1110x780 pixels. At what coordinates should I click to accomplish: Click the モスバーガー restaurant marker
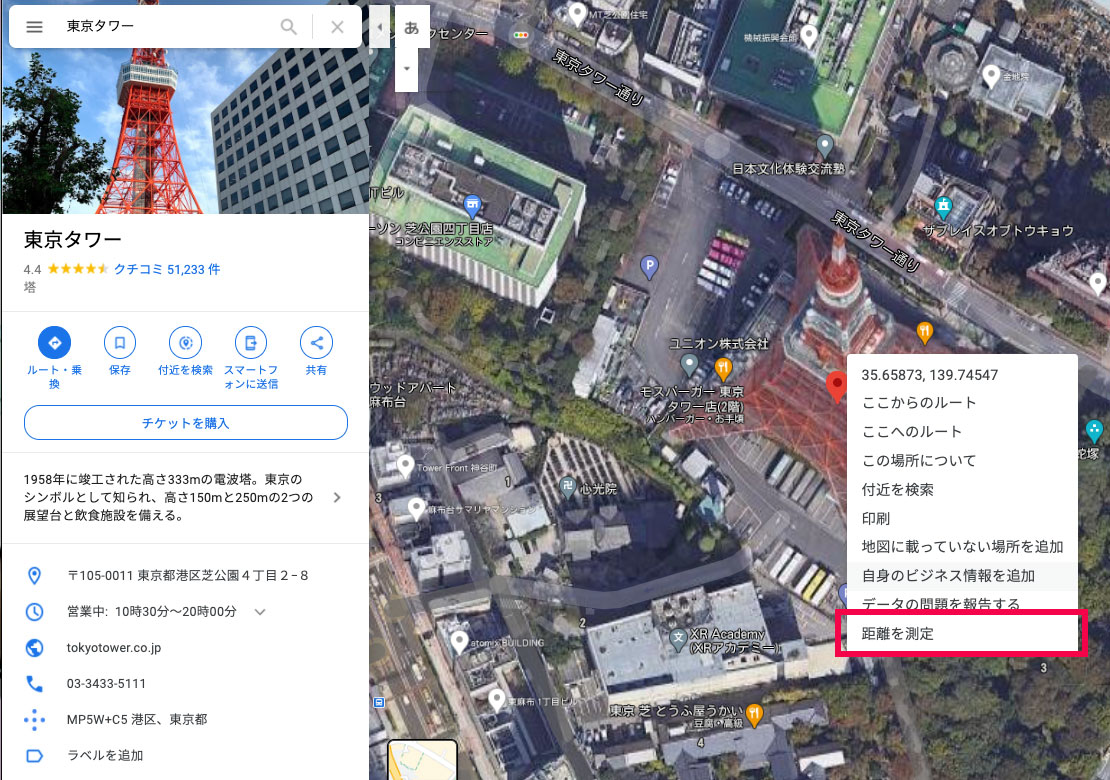click(x=723, y=368)
